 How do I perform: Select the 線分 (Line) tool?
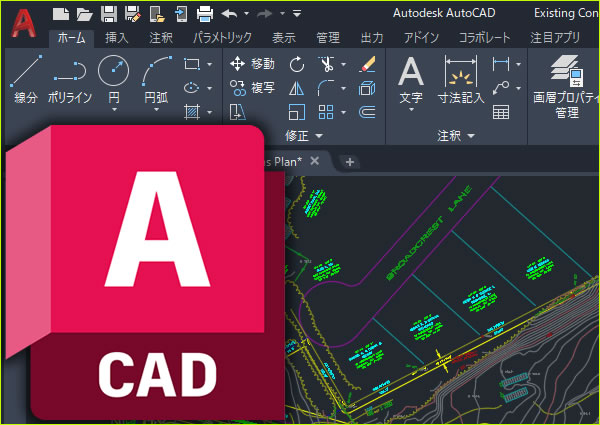click(x=26, y=80)
